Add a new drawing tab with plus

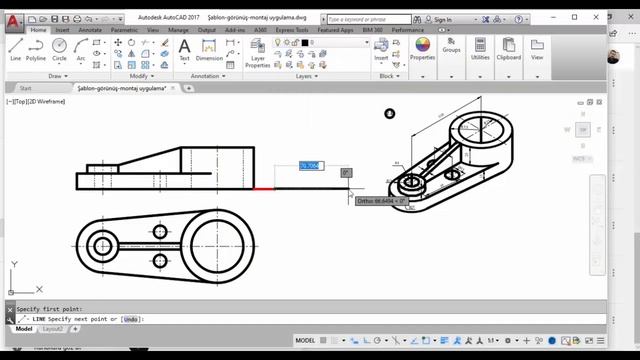coord(189,88)
